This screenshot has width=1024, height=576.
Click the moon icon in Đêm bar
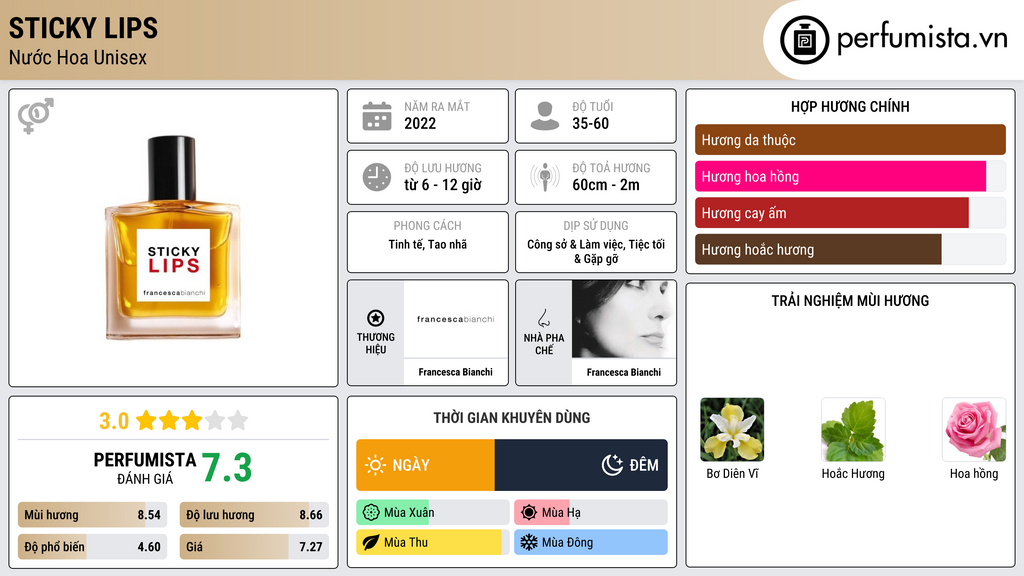pos(613,465)
